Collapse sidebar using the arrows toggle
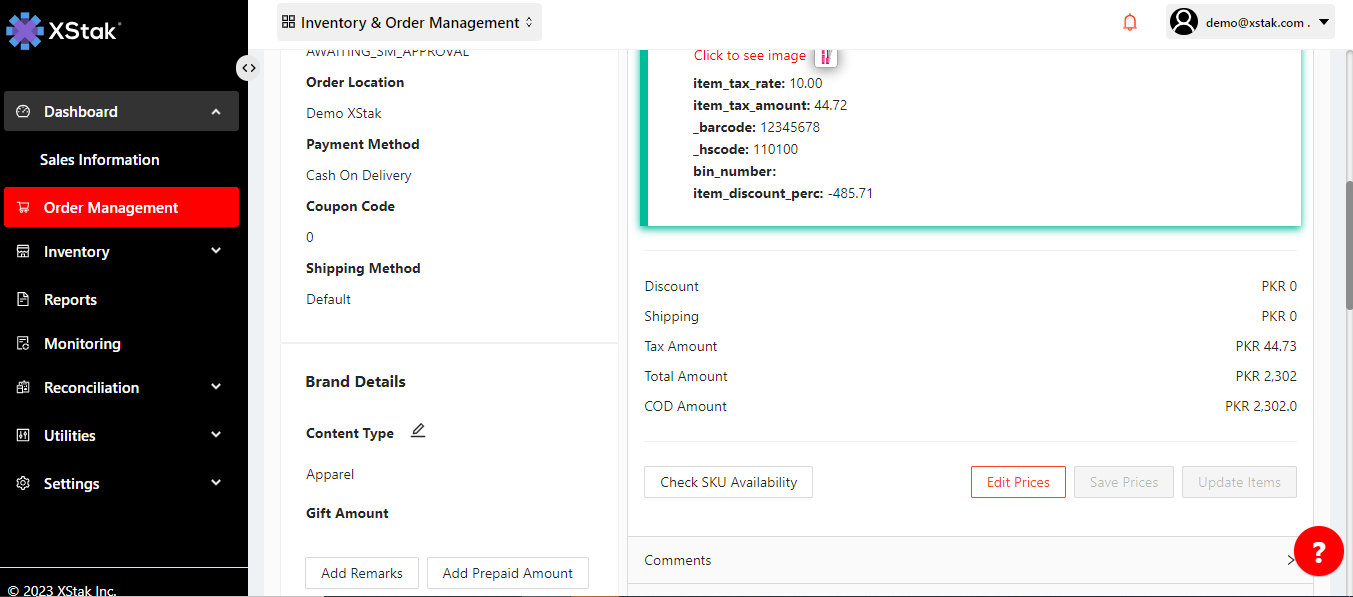The width and height of the screenshot is (1353, 597). (x=248, y=68)
